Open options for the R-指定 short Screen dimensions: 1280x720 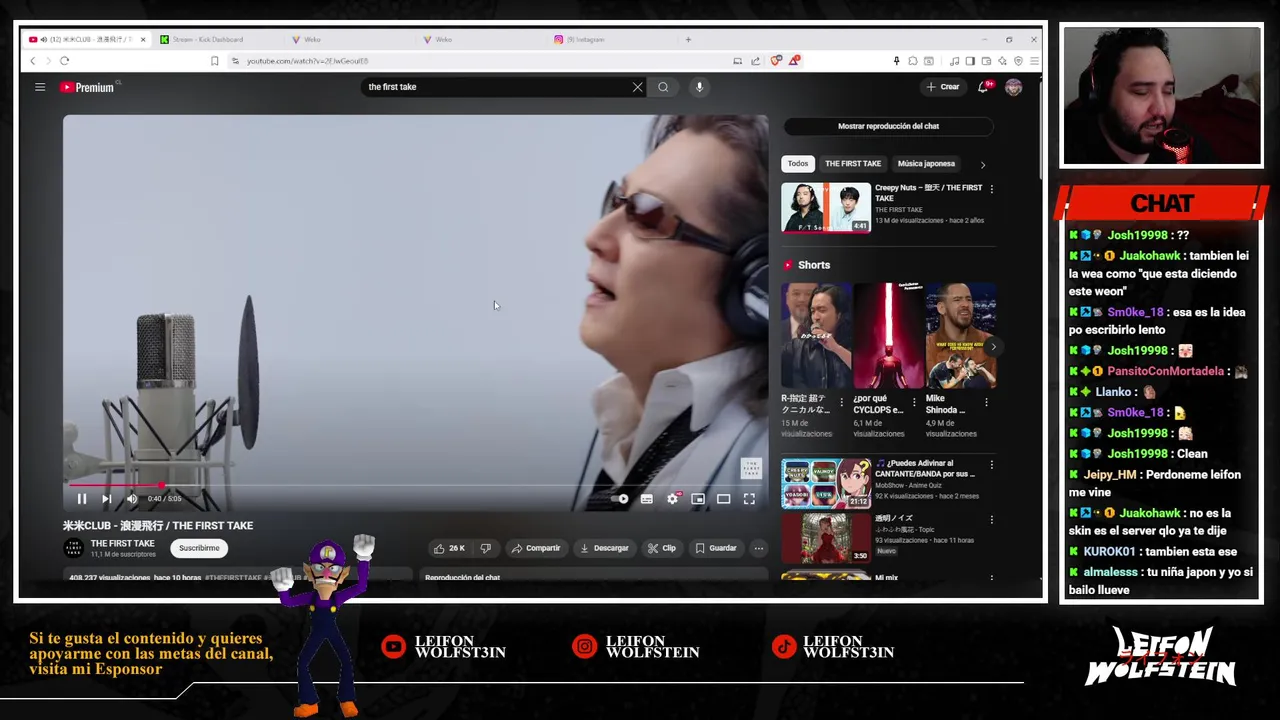click(841, 402)
